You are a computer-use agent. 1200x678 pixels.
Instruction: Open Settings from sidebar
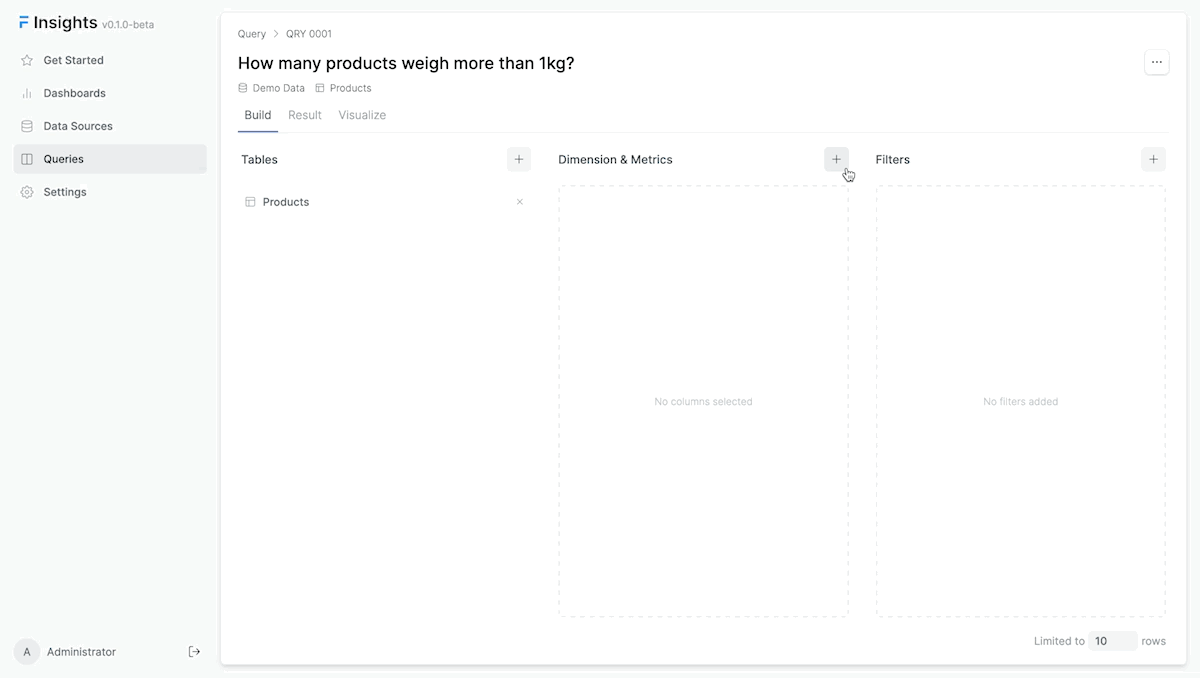click(x=64, y=192)
